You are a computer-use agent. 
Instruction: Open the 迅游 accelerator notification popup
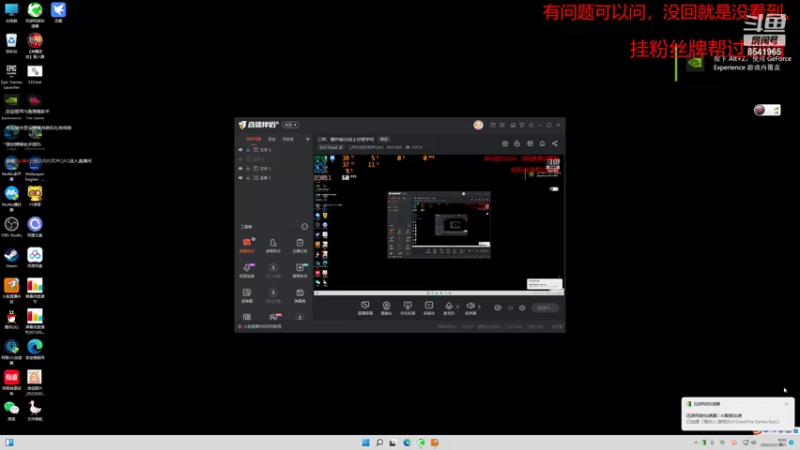[738, 414]
